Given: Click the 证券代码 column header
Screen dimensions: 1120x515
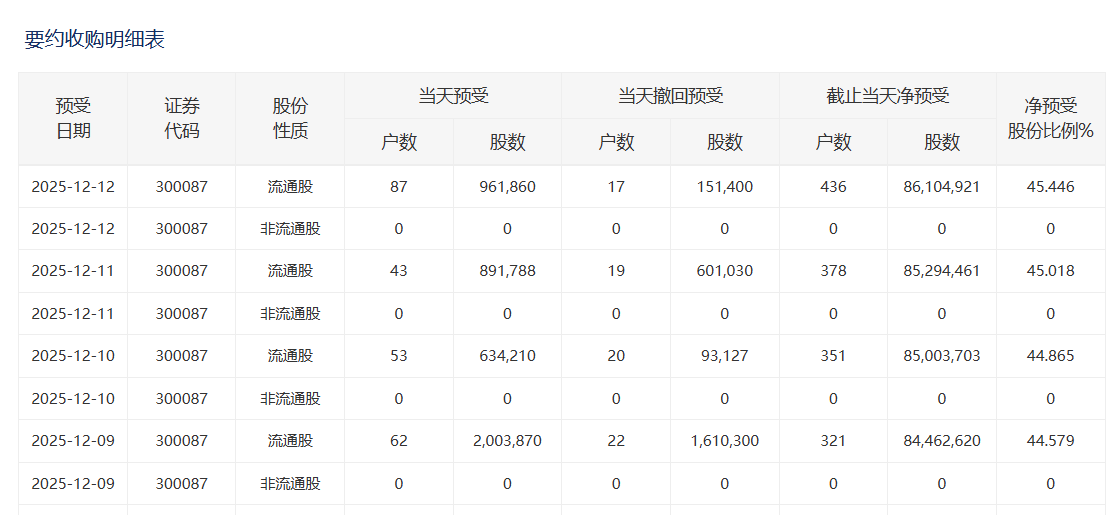Looking at the screenshot, I should coord(181,119).
